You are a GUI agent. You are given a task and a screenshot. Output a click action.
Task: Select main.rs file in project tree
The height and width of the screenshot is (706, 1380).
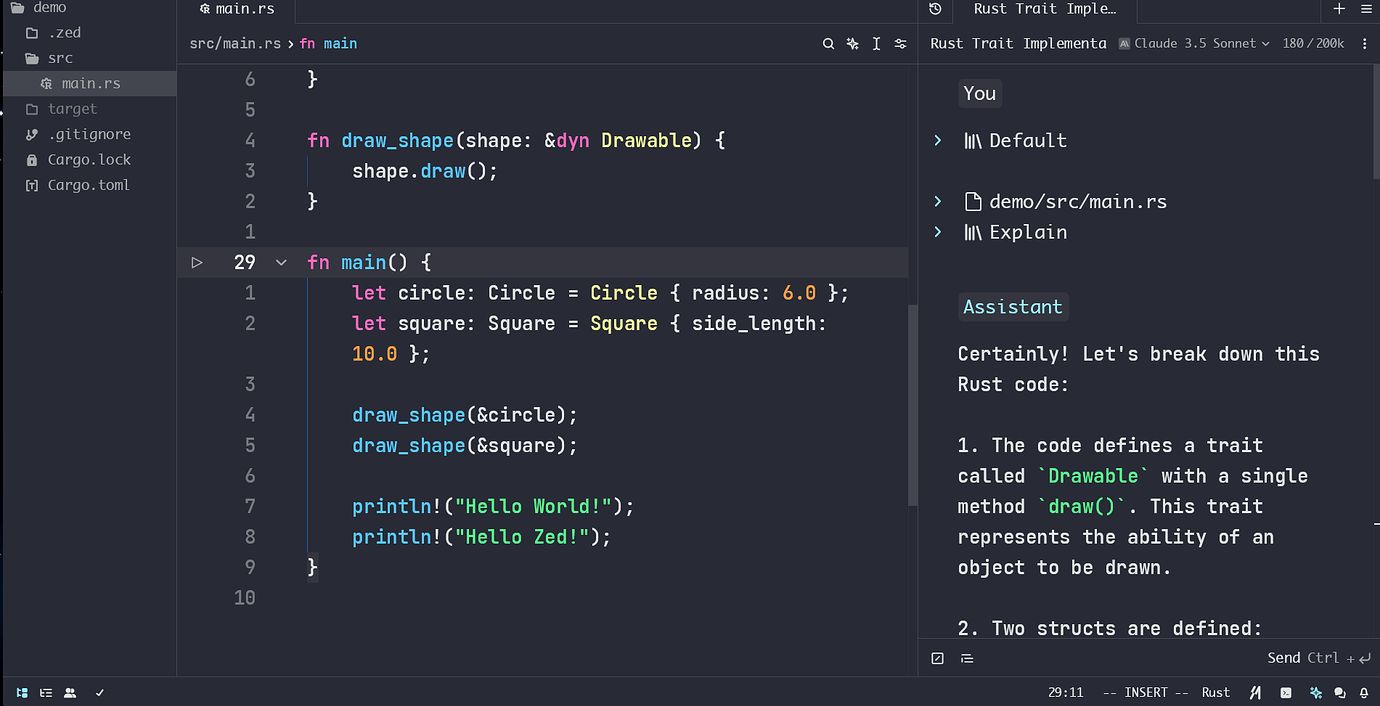point(88,84)
